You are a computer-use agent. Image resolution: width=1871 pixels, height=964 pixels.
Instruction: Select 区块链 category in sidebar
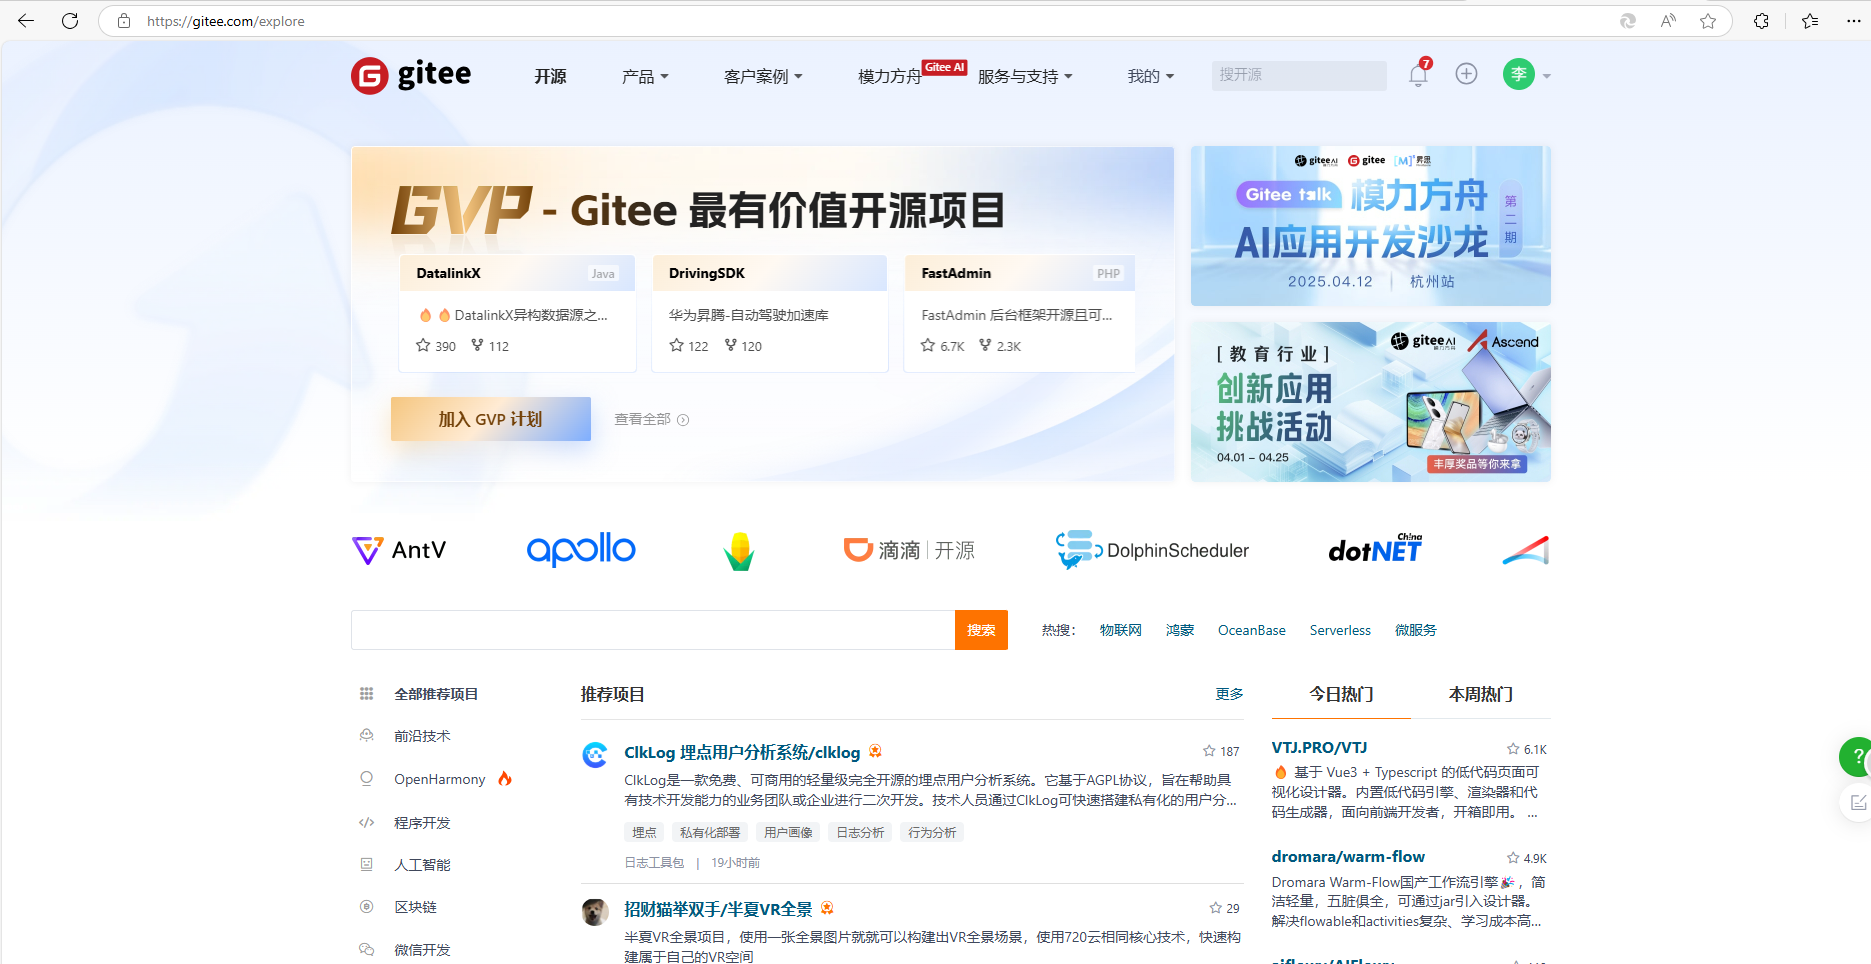(x=415, y=907)
